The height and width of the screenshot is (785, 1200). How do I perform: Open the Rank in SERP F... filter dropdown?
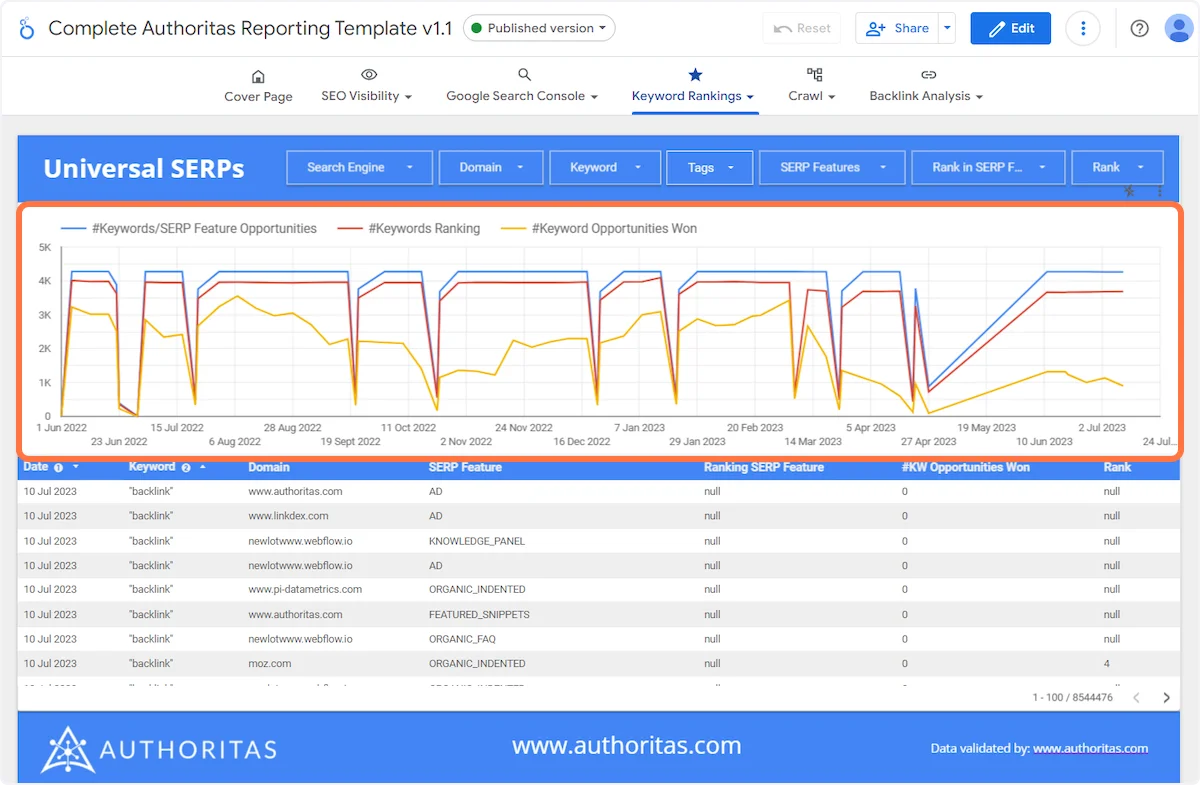(988, 167)
